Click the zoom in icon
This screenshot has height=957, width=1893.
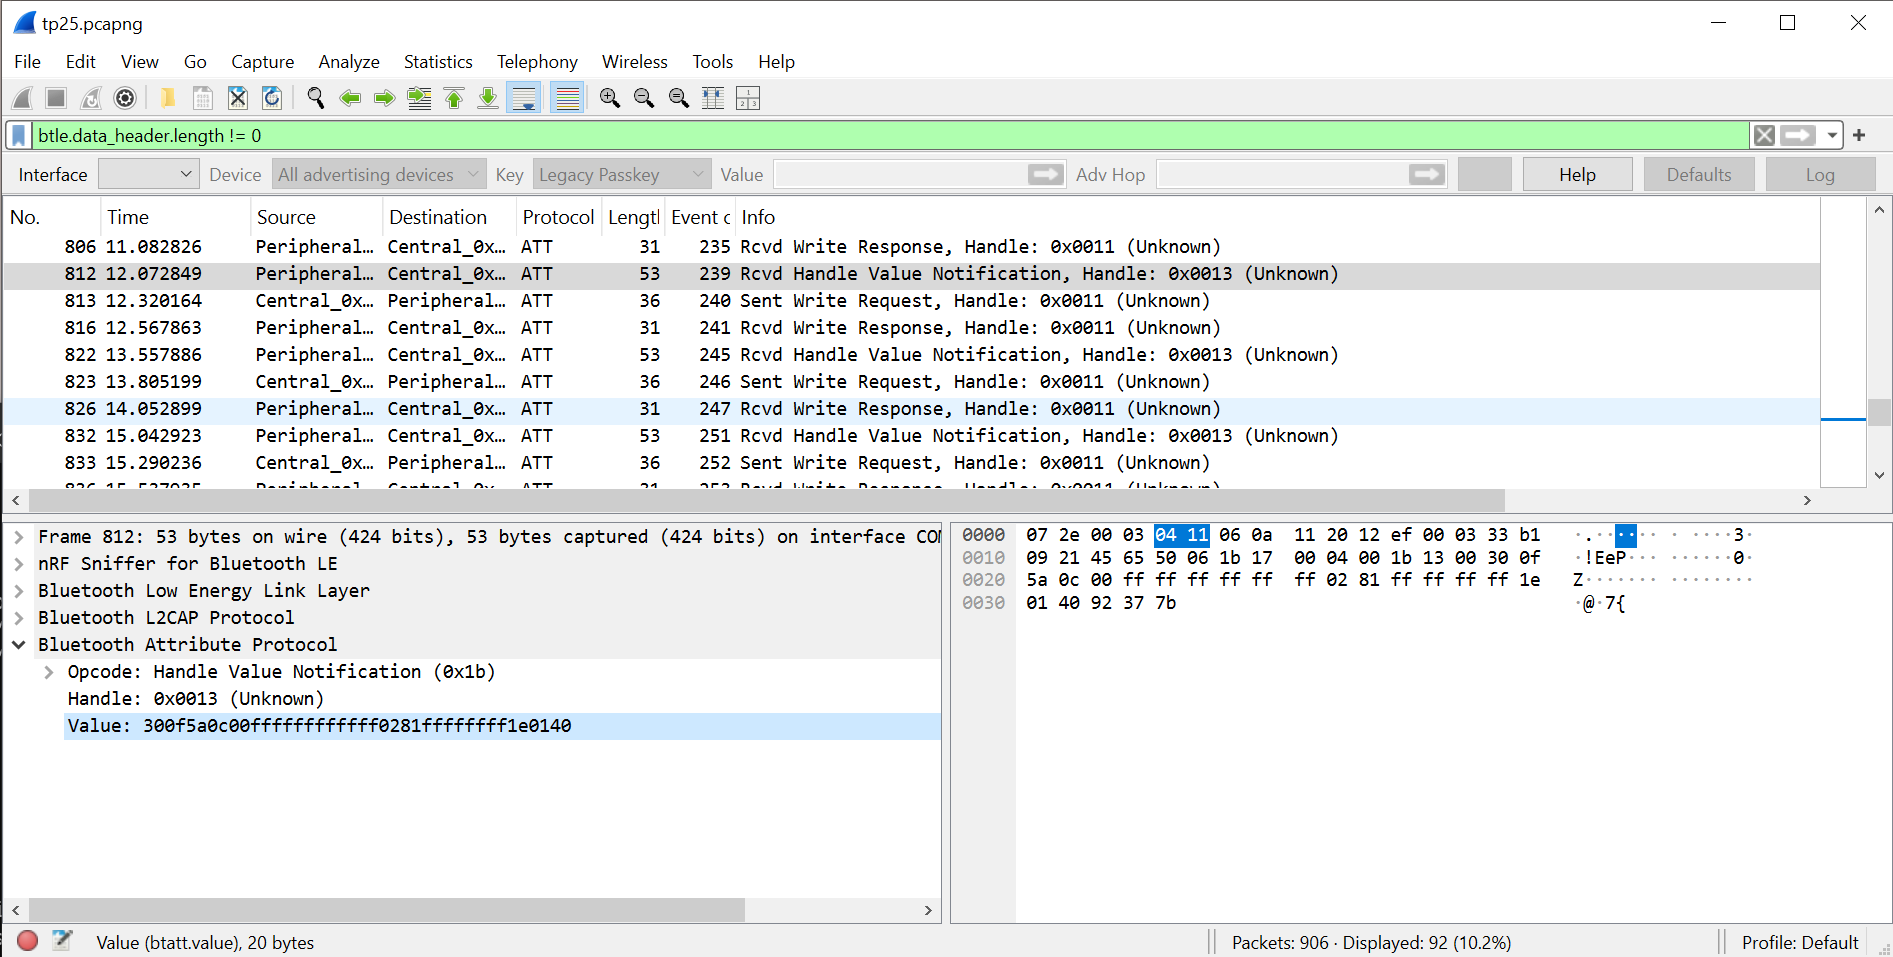click(610, 98)
